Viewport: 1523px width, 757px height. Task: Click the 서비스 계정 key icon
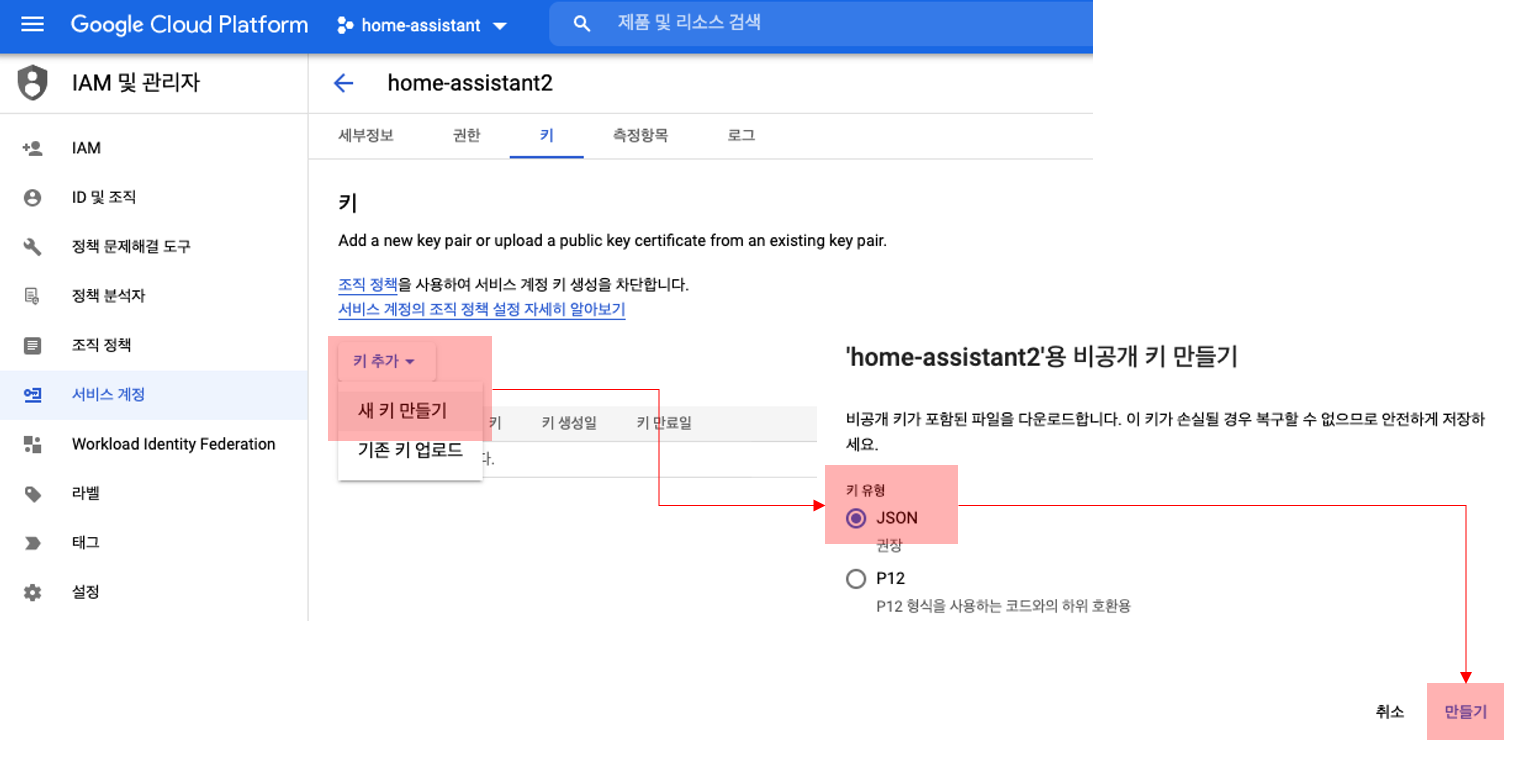click(32, 395)
